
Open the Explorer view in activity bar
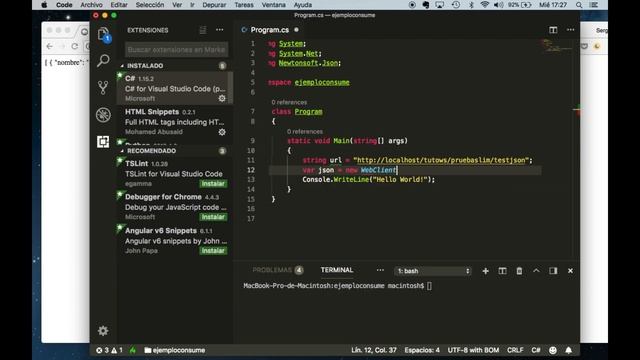pos(103,34)
